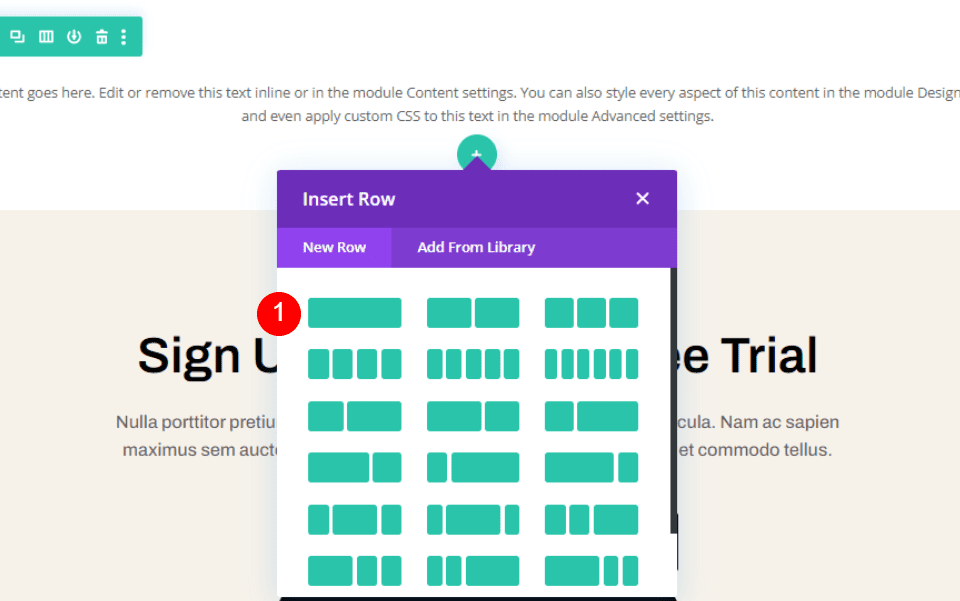Select the single full-width column layout

(354, 313)
